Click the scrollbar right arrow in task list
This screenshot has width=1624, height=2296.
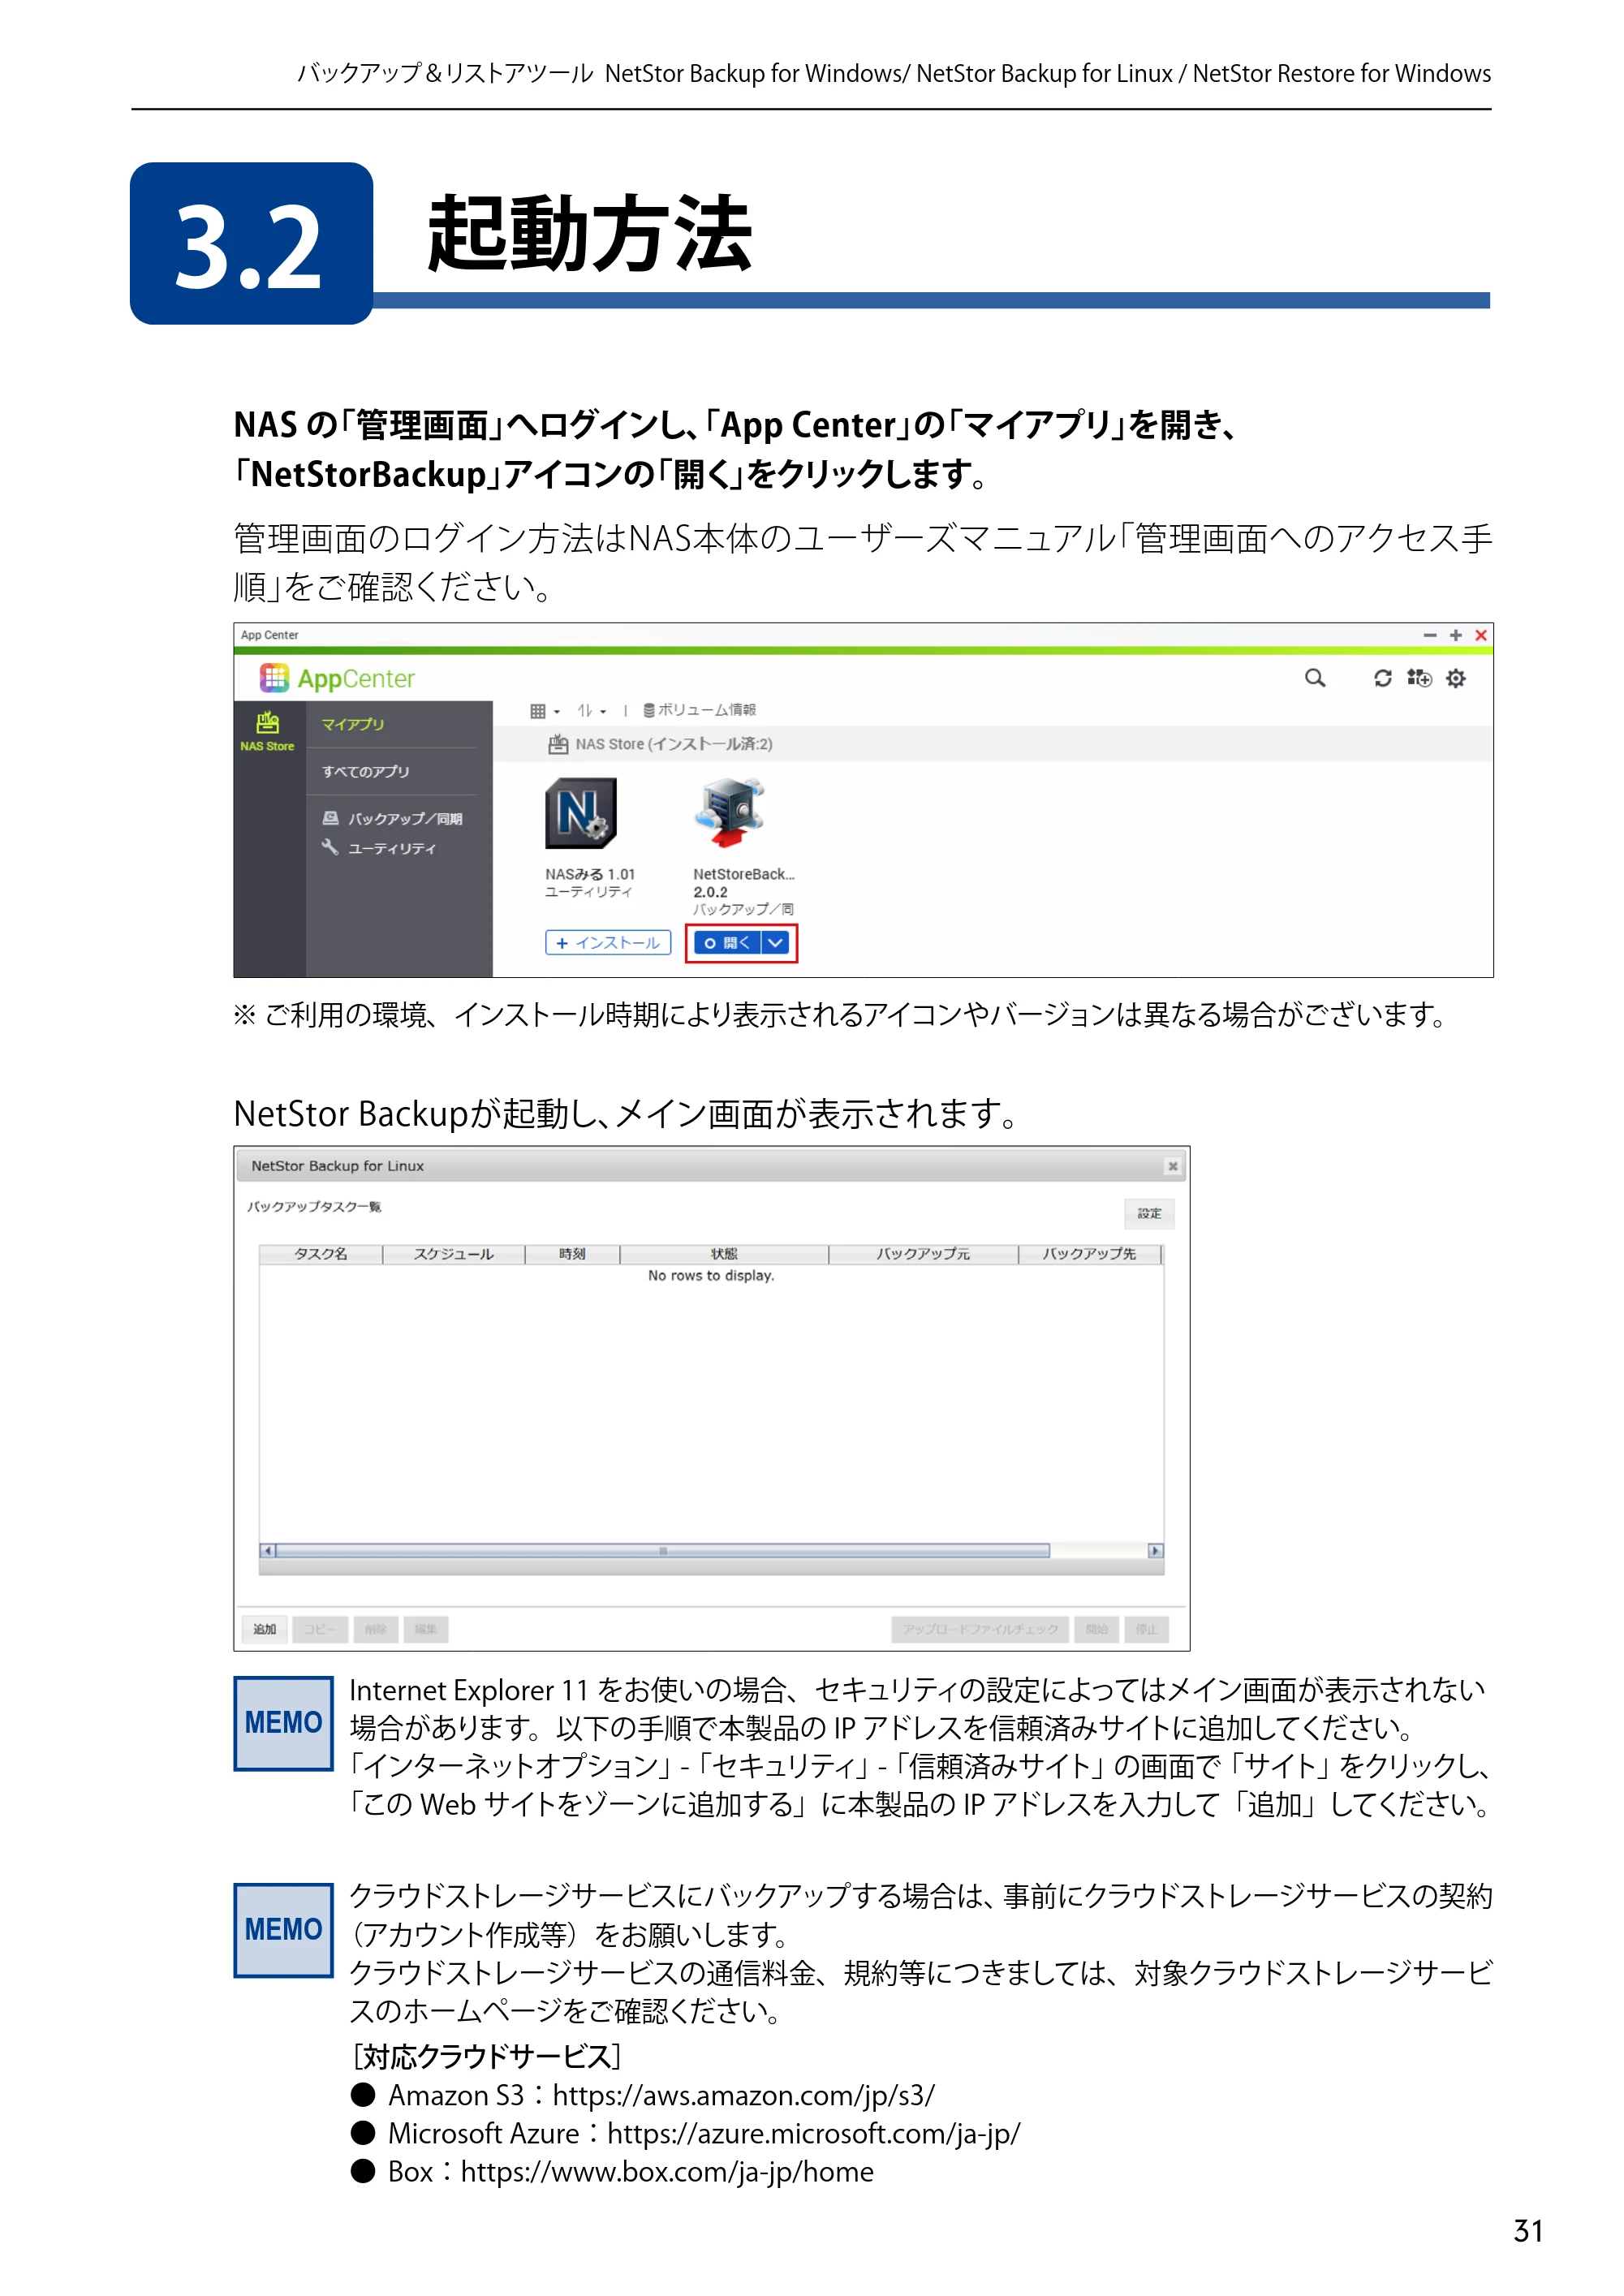pyautogui.click(x=1155, y=1551)
